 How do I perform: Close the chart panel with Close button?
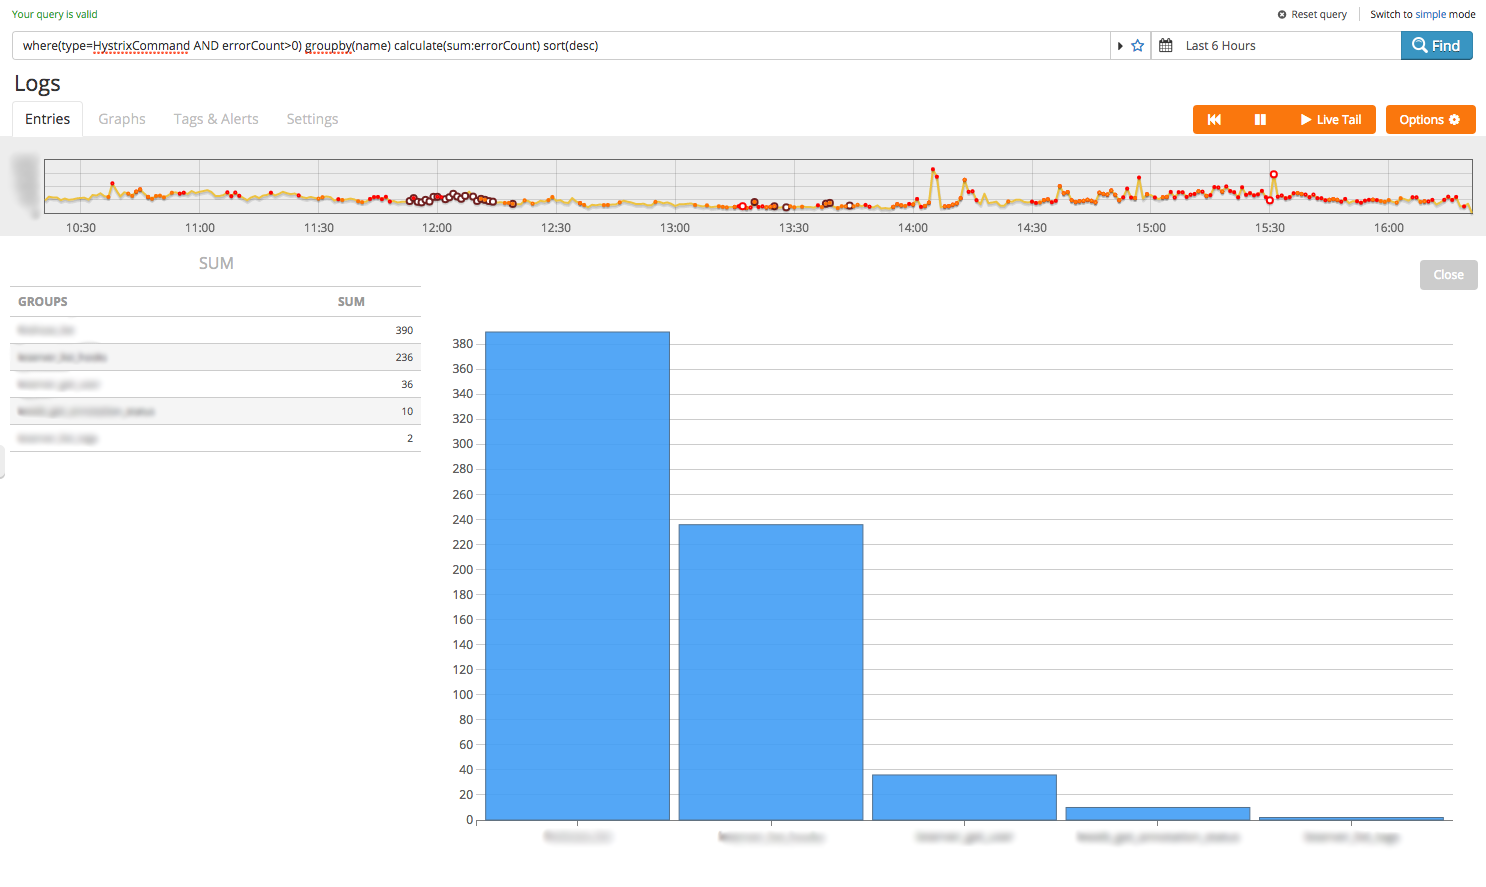(1448, 275)
